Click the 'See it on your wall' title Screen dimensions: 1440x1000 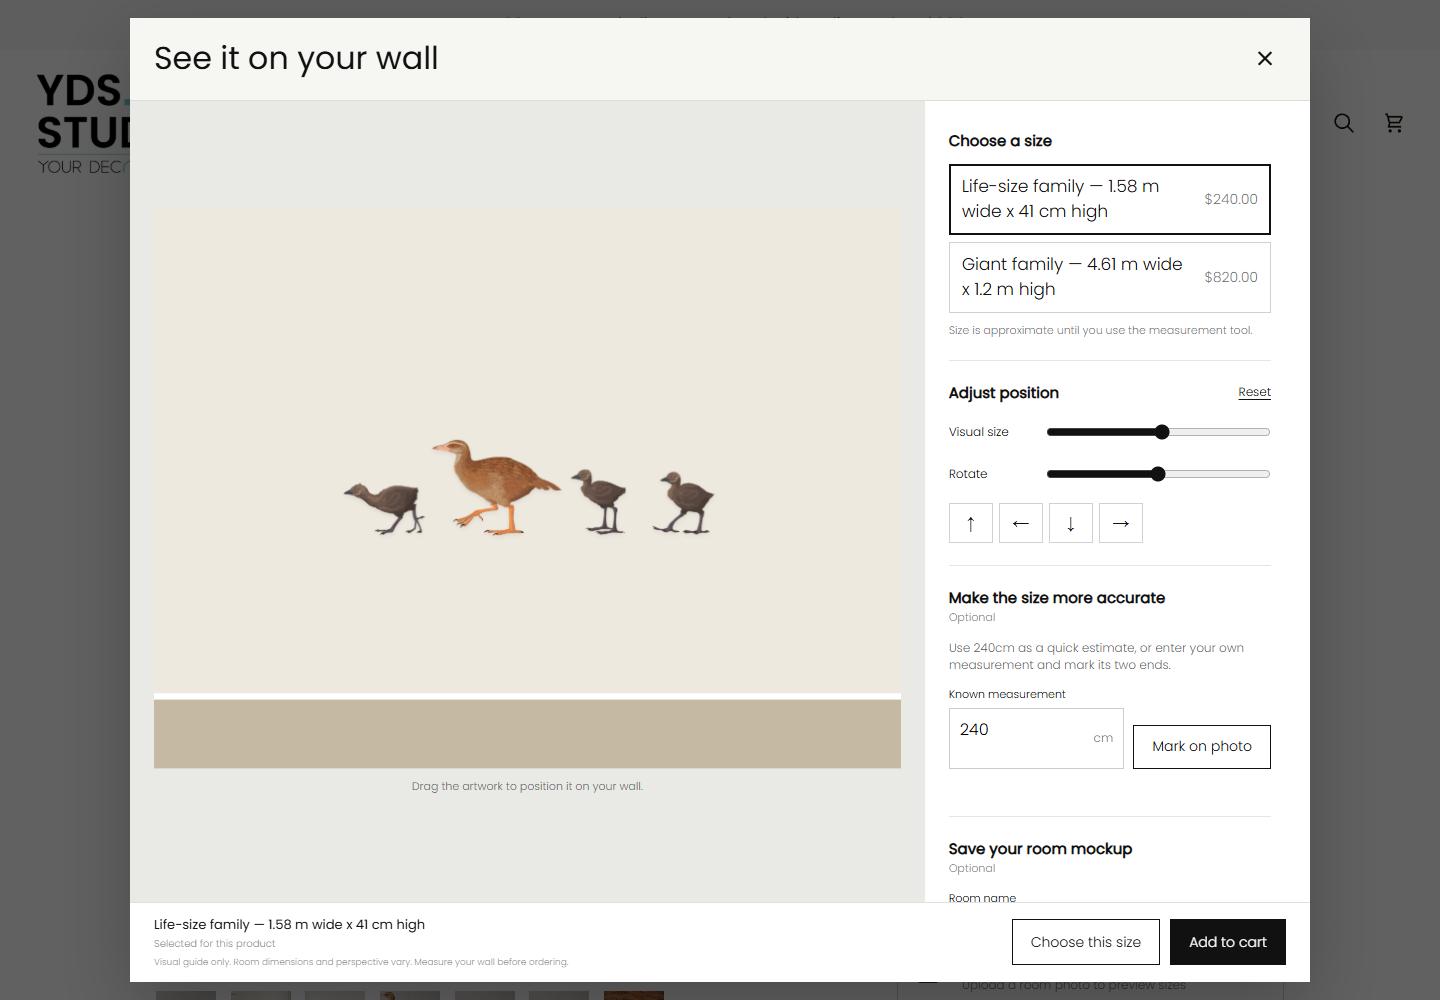pos(296,58)
